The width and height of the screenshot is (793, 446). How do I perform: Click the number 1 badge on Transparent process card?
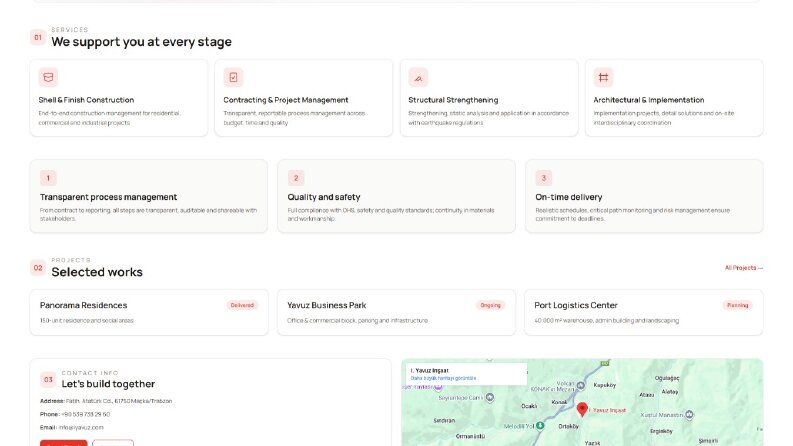[x=48, y=178]
